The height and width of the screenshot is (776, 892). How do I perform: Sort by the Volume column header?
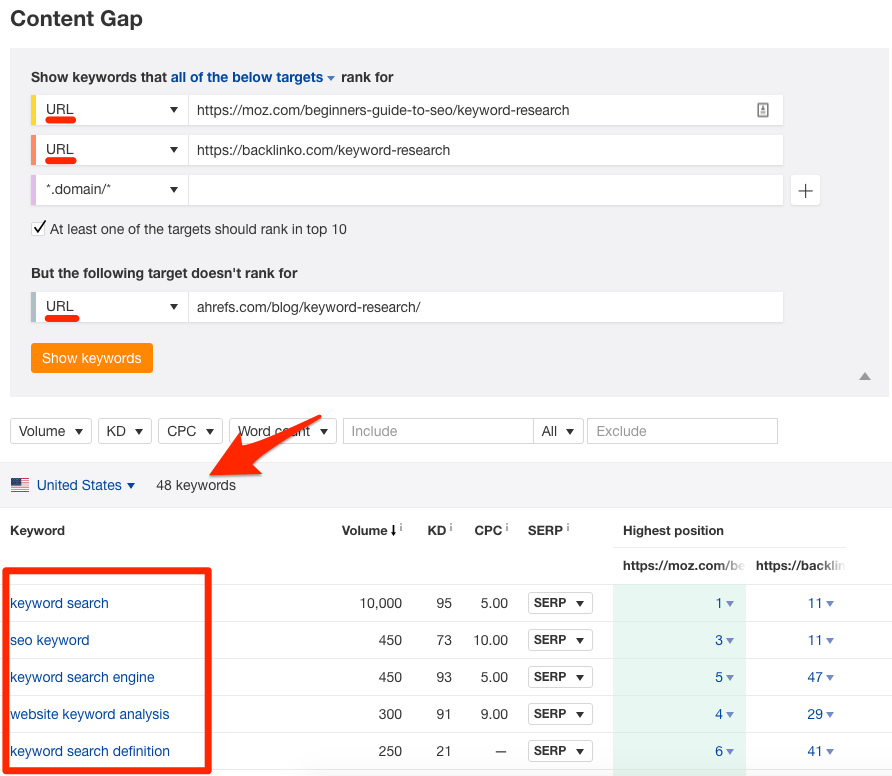[369, 530]
